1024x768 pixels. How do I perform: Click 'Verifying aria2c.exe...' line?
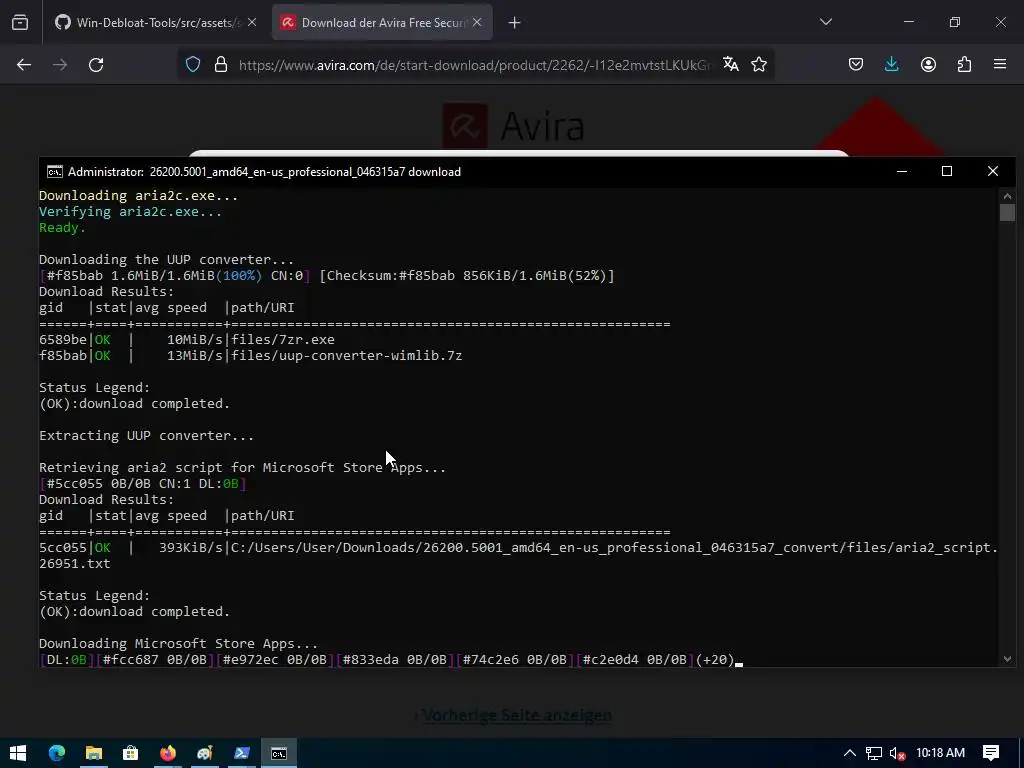click(130, 212)
